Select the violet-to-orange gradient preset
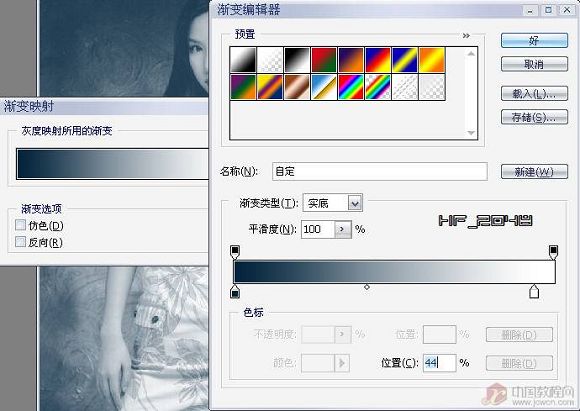 coord(351,60)
